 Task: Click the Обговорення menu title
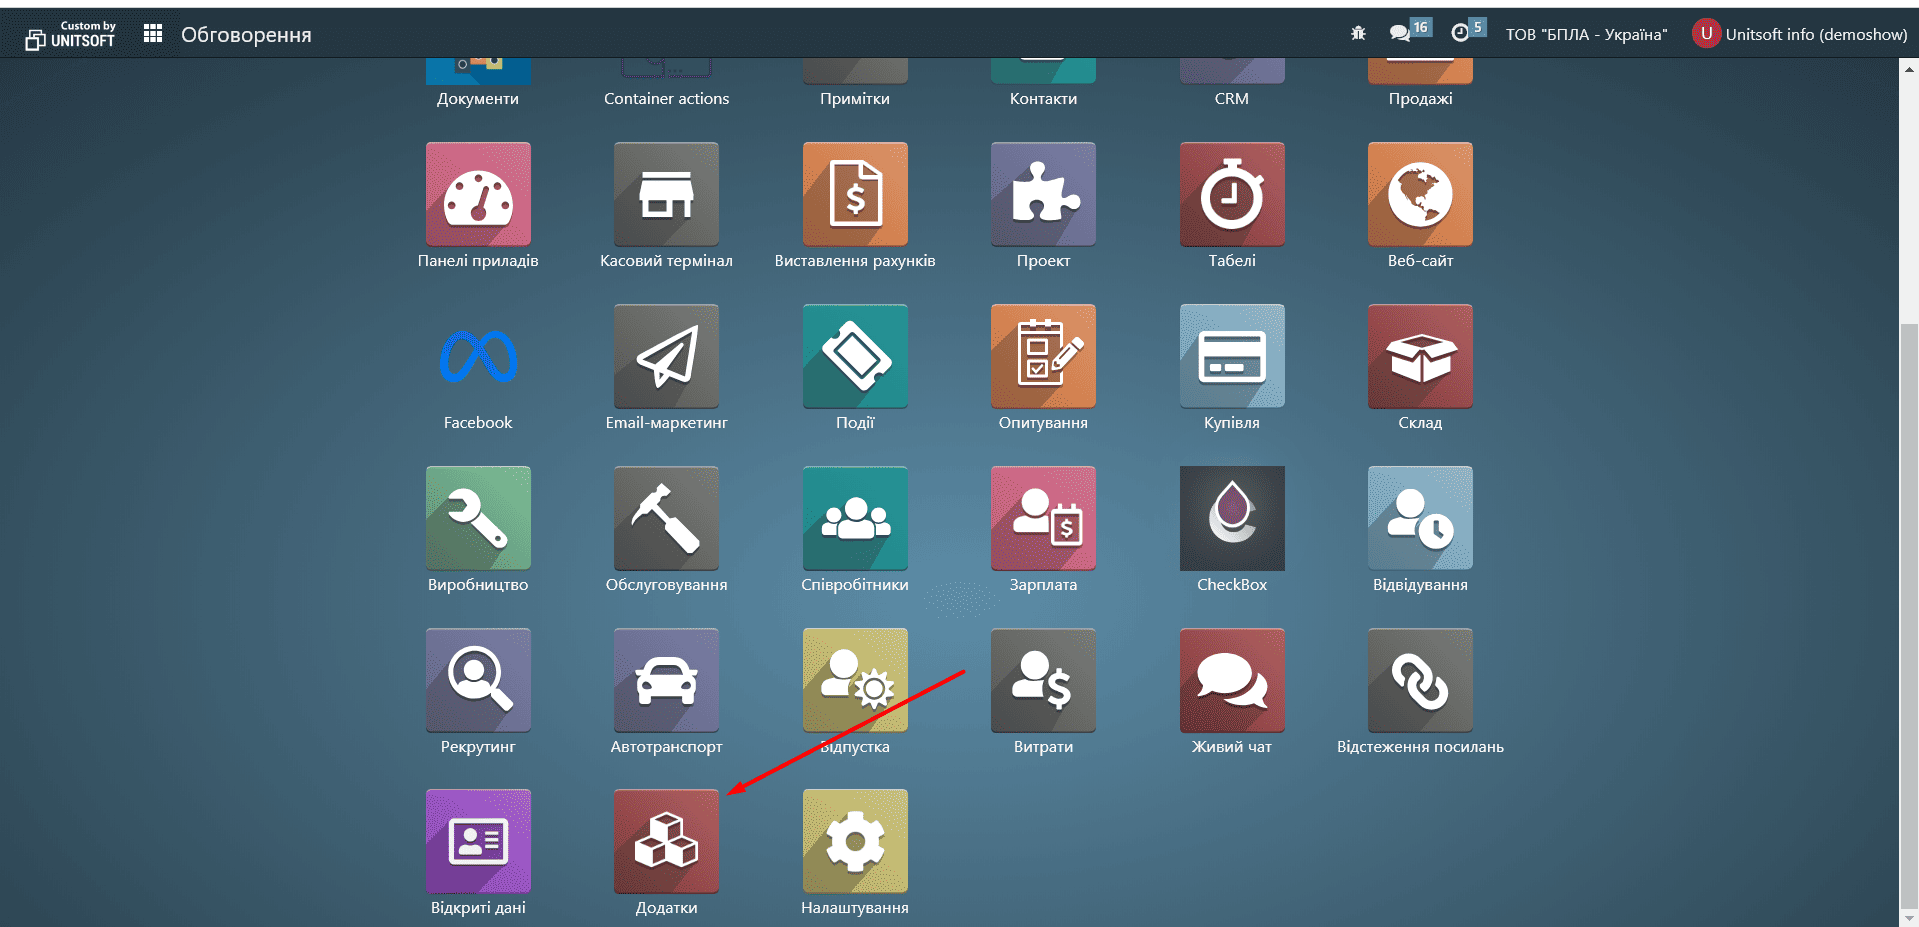pos(246,35)
